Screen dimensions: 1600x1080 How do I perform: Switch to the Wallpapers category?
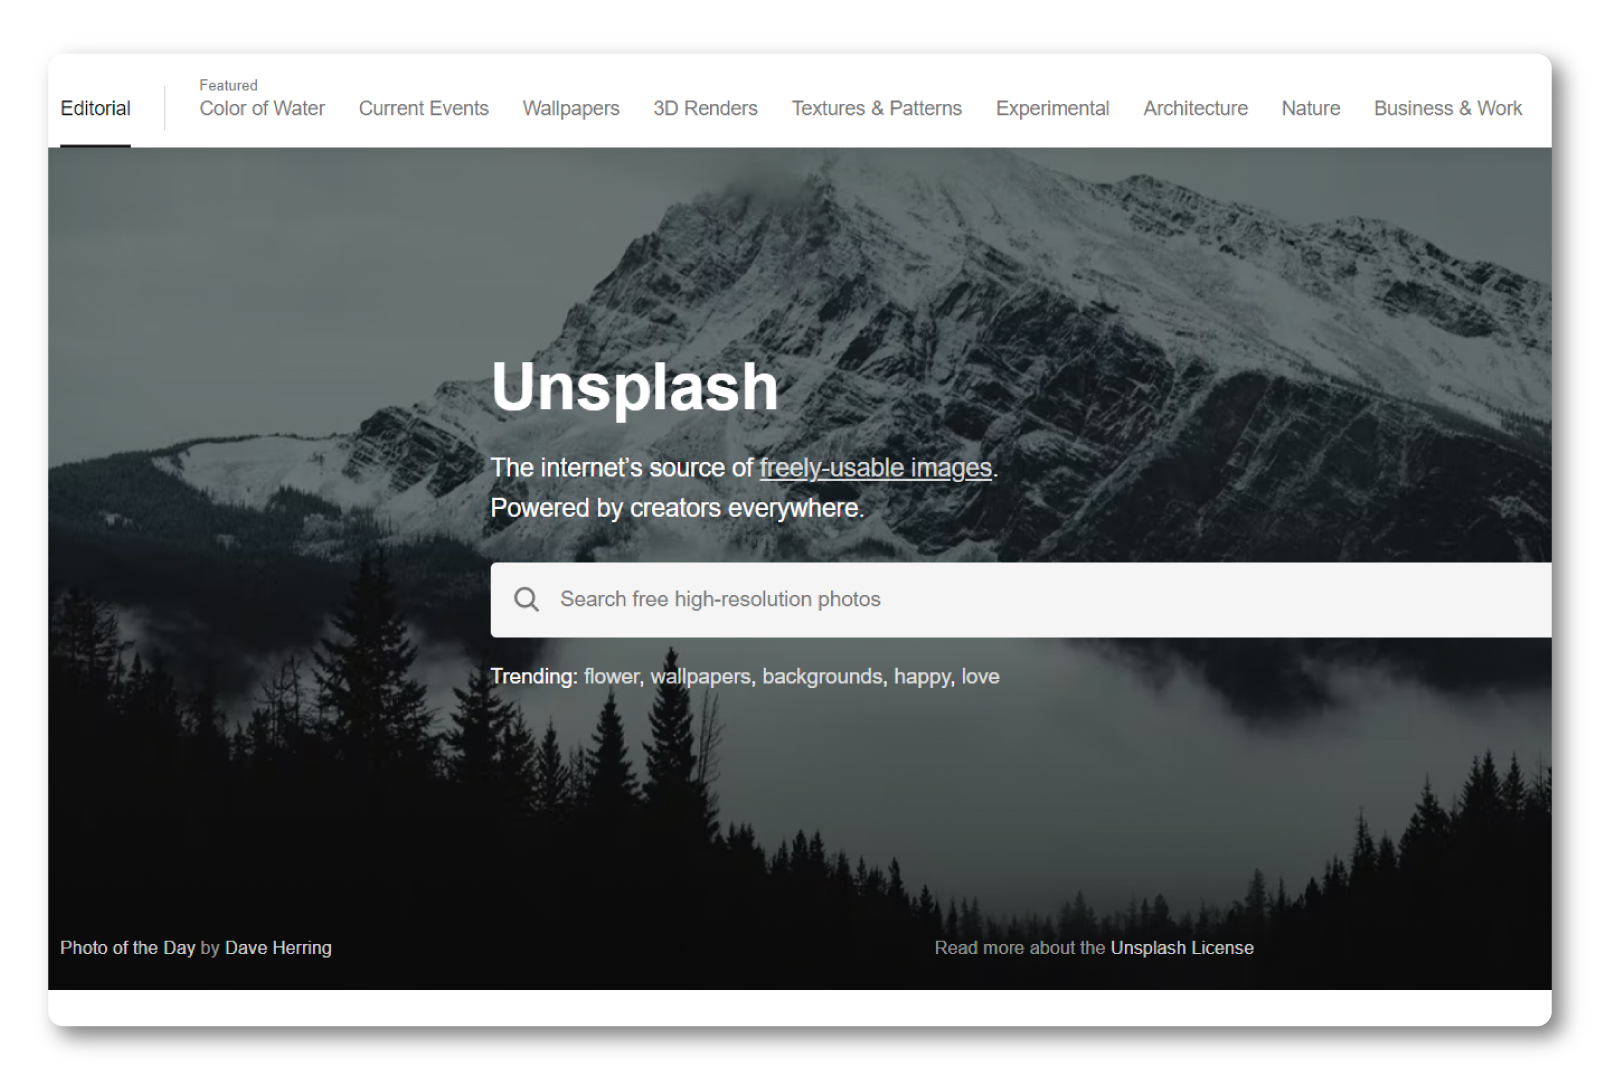[571, 108]
